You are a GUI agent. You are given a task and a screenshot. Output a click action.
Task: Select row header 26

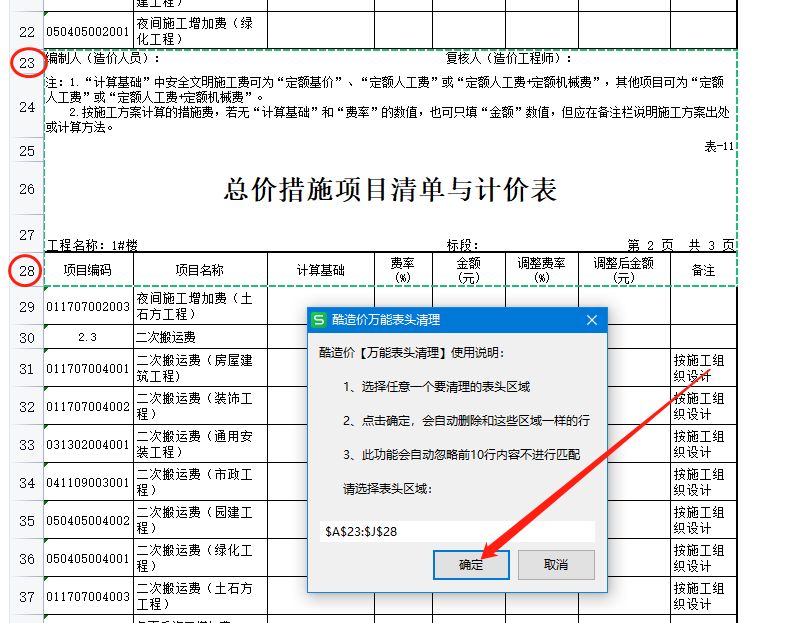tap(27, 189)
